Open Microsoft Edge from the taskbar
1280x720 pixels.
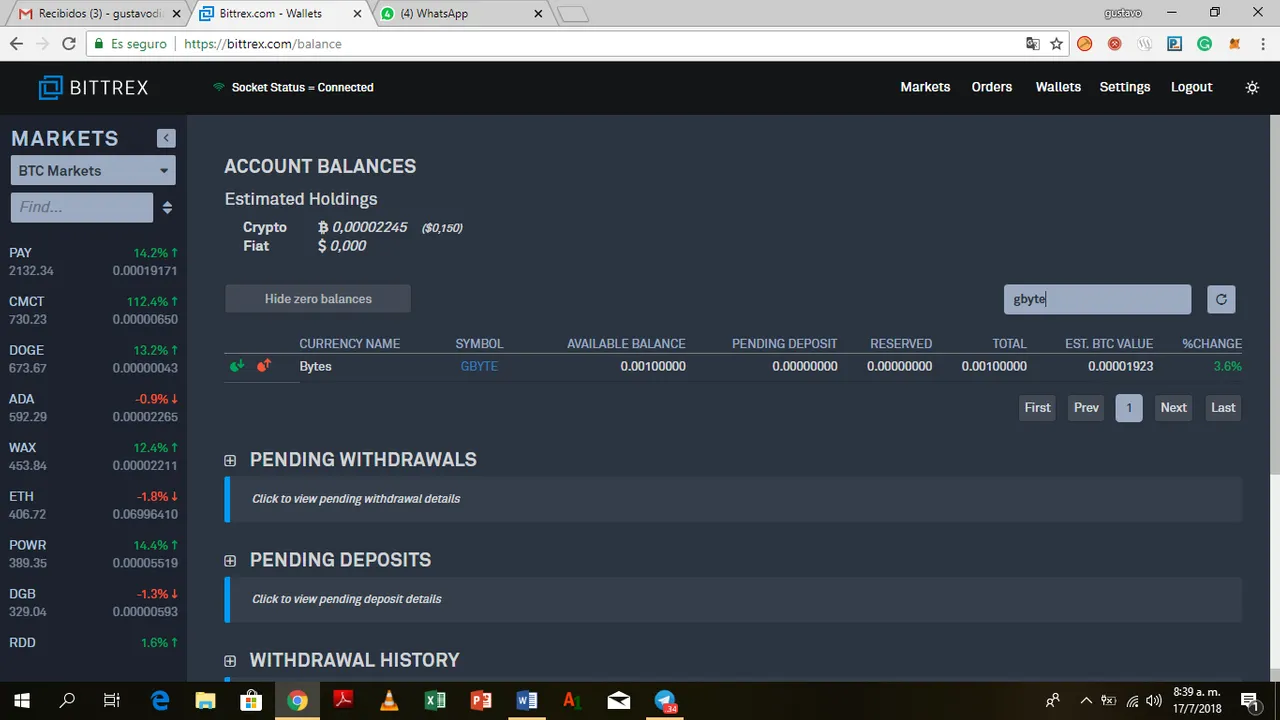160,700
